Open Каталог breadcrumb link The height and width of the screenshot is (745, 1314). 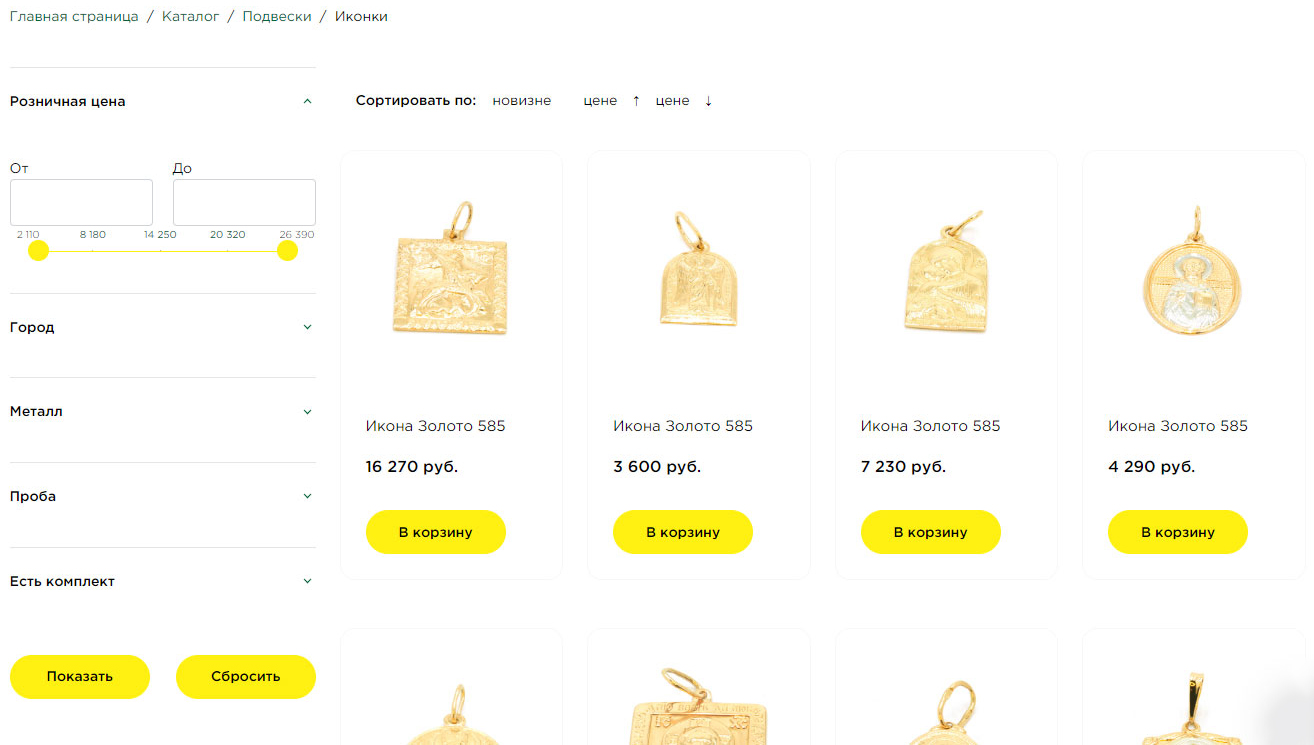pyautogui.click(x=190, y=17)
